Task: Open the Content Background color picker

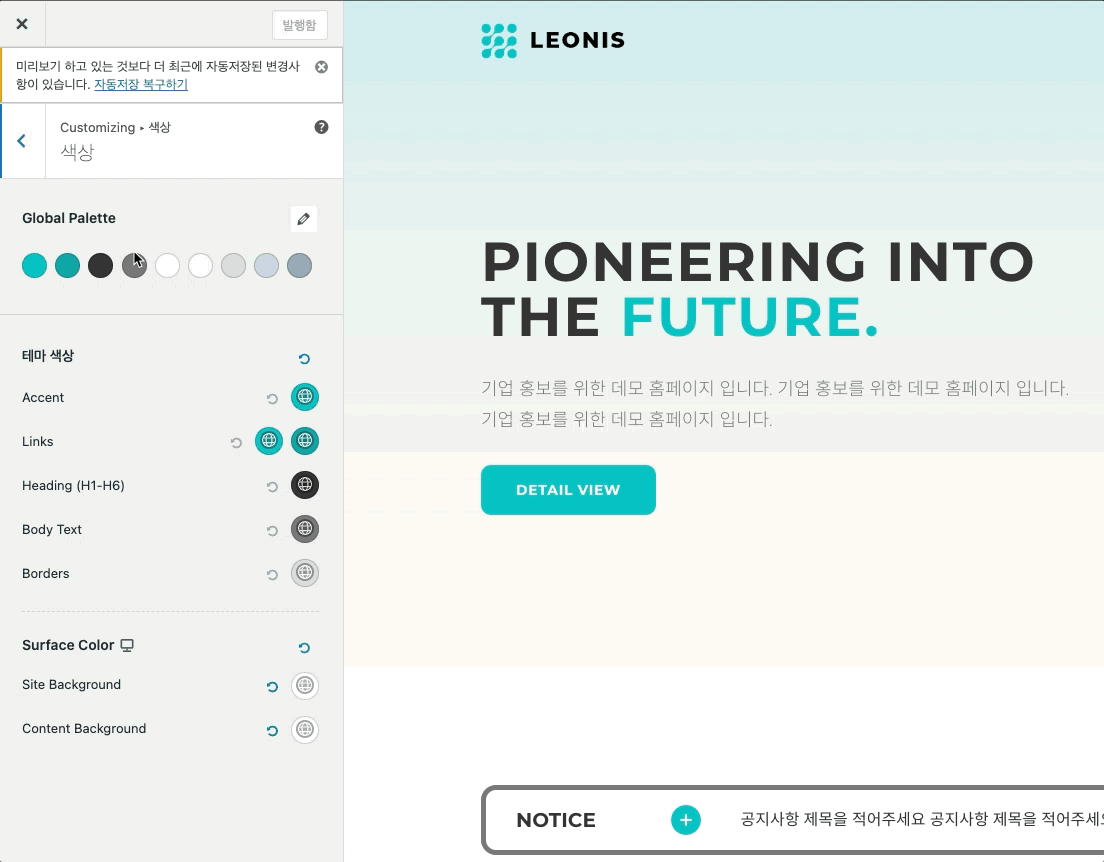Action: click(x=305, y=730)
